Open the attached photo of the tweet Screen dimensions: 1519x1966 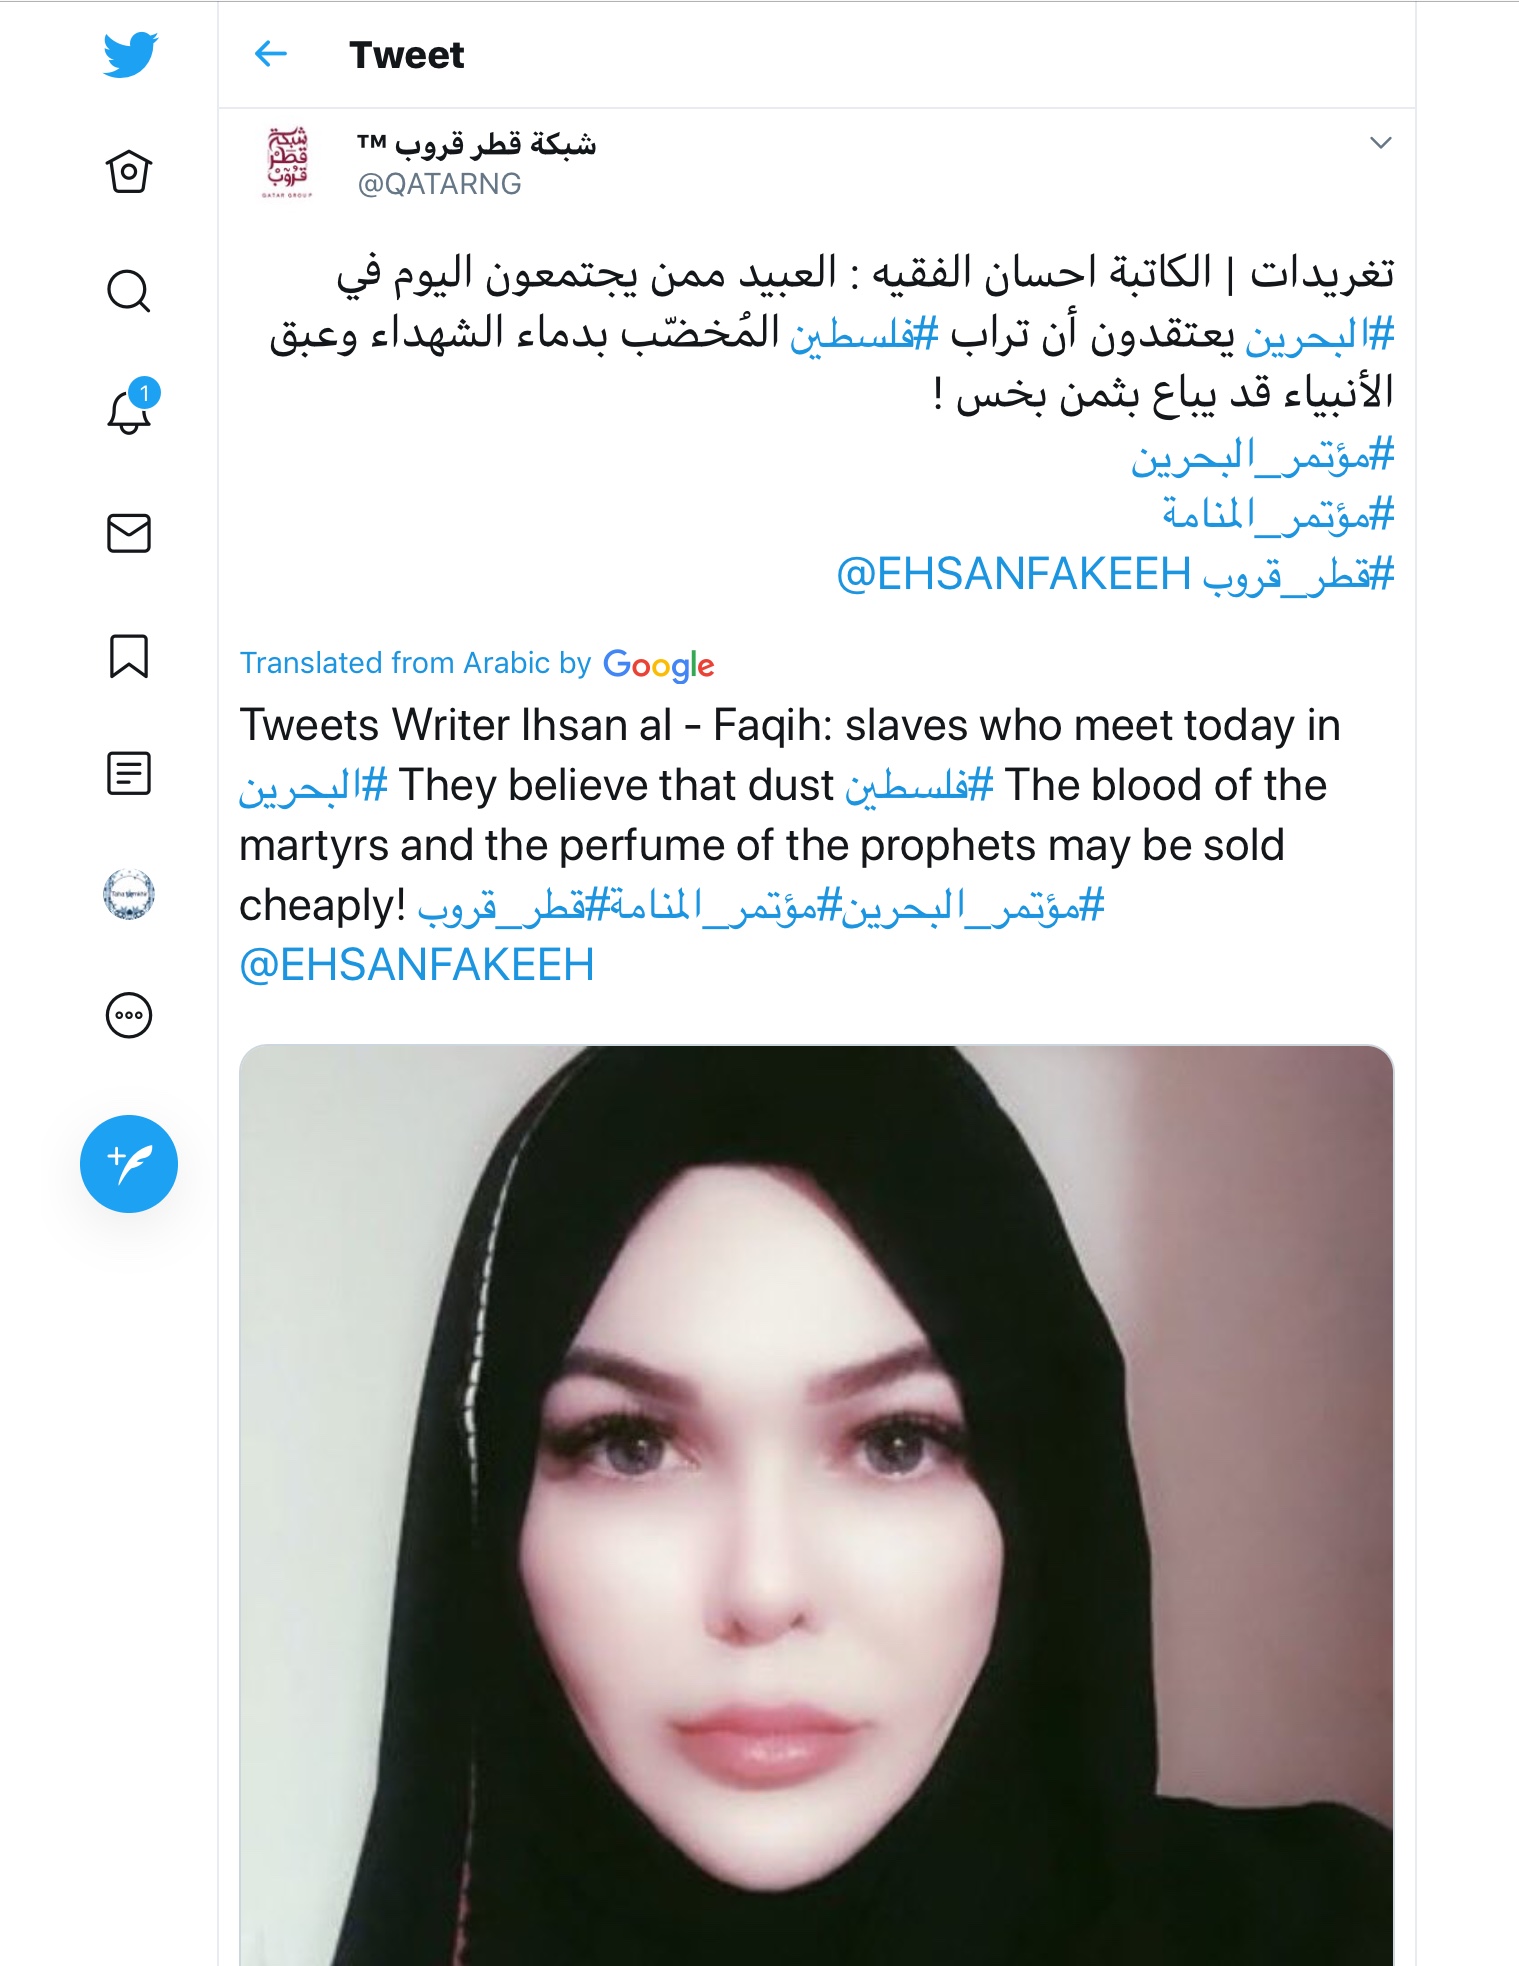[x=816, y=1505]
